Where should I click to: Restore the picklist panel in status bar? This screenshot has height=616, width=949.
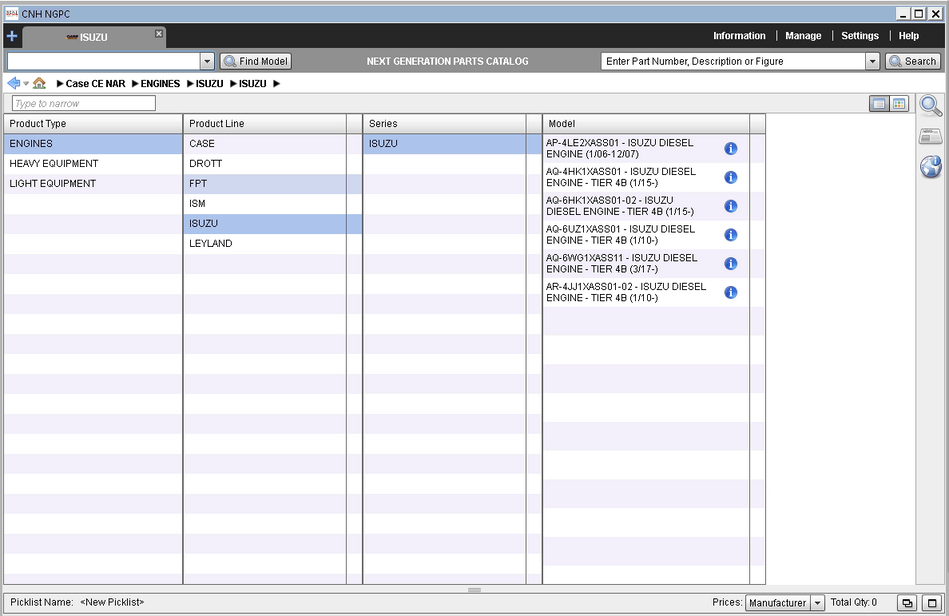(906, 603)
